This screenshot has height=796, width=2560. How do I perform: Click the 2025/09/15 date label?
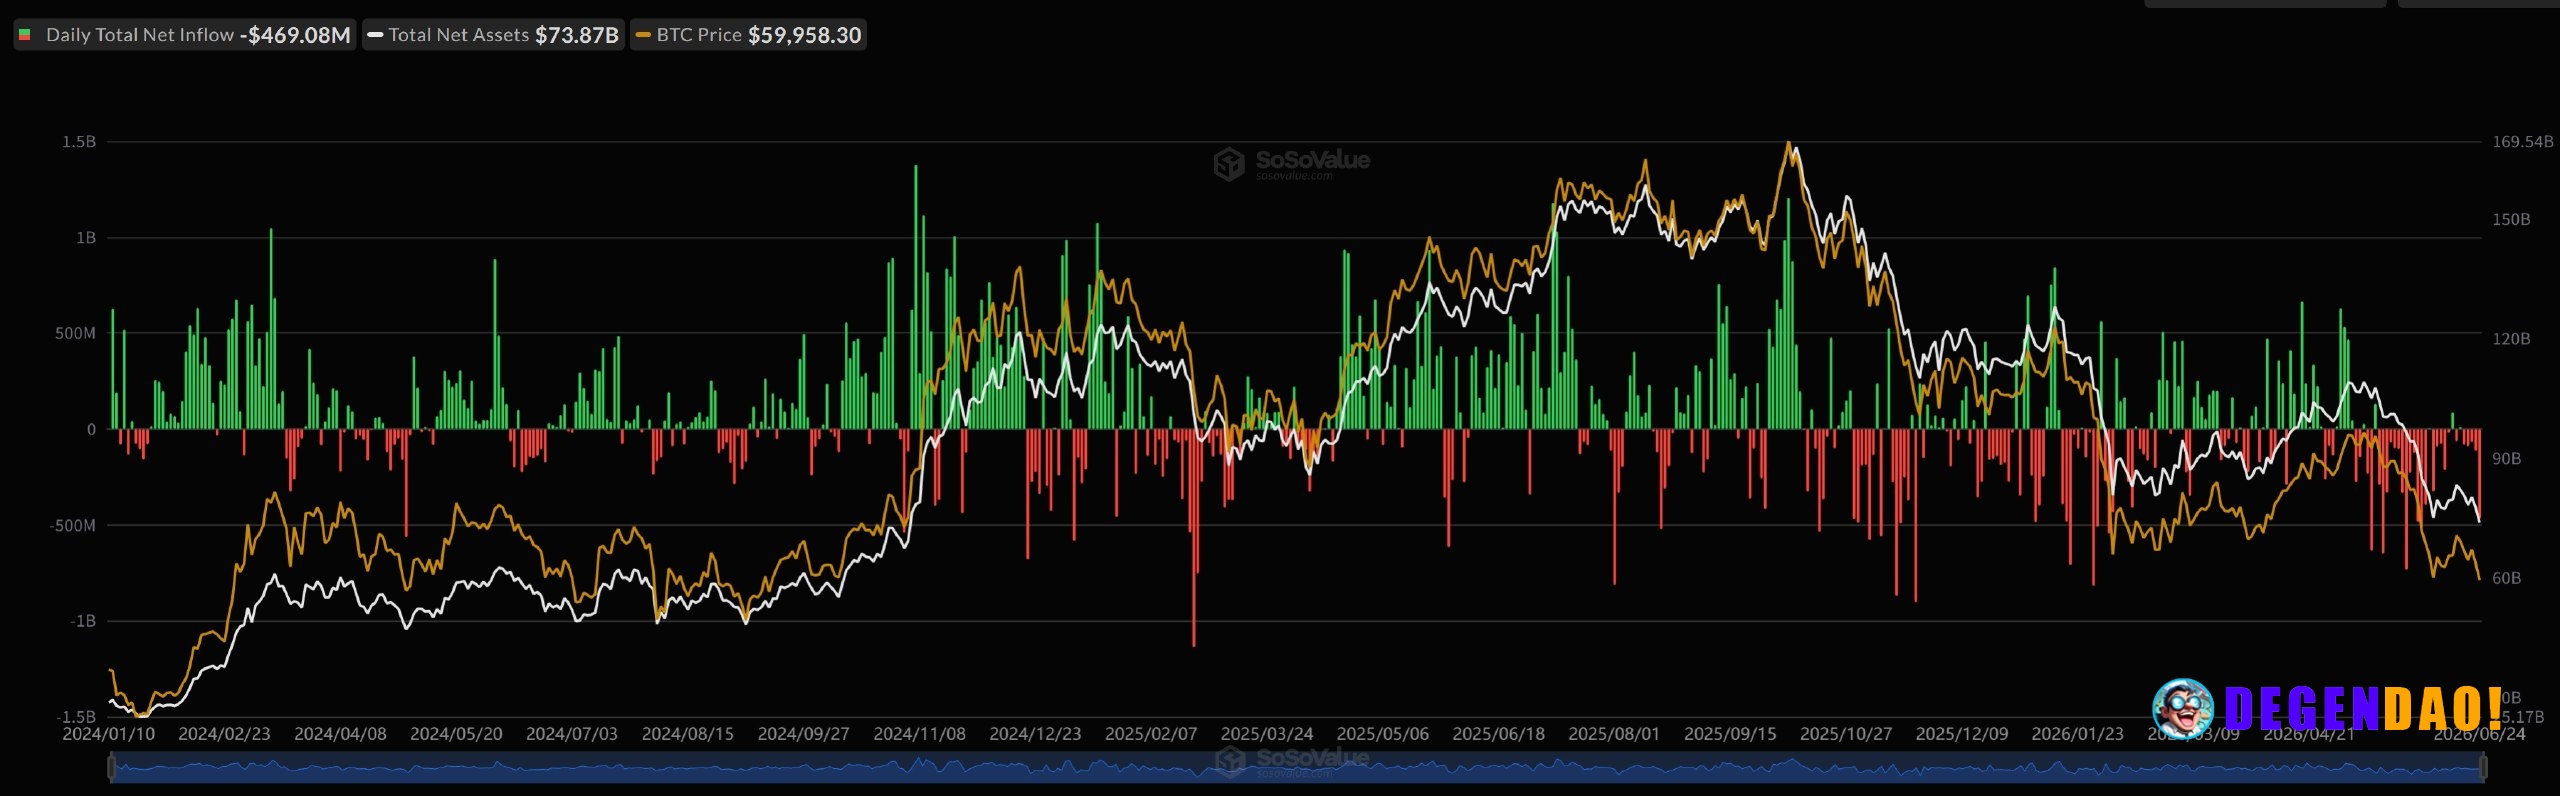pos(1730,734)
